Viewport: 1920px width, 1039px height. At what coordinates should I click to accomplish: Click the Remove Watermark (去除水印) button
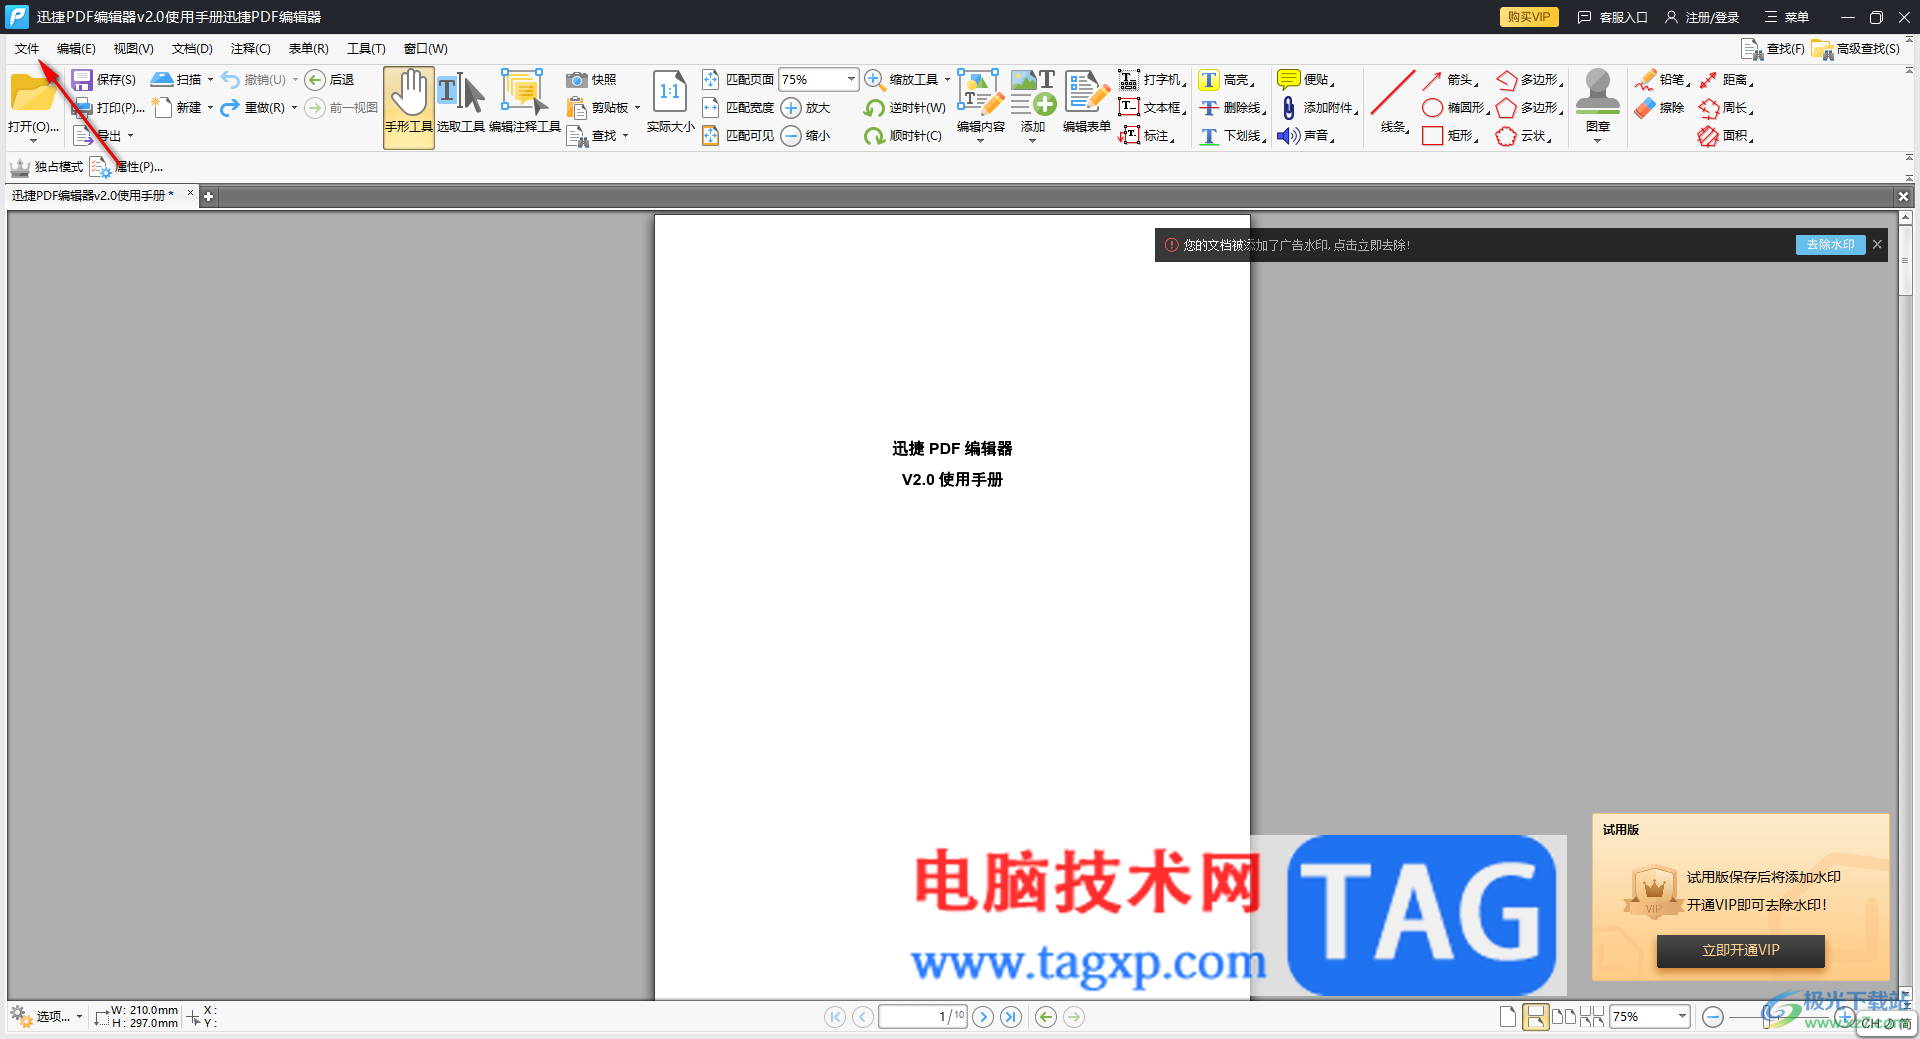click(1830, 245)
